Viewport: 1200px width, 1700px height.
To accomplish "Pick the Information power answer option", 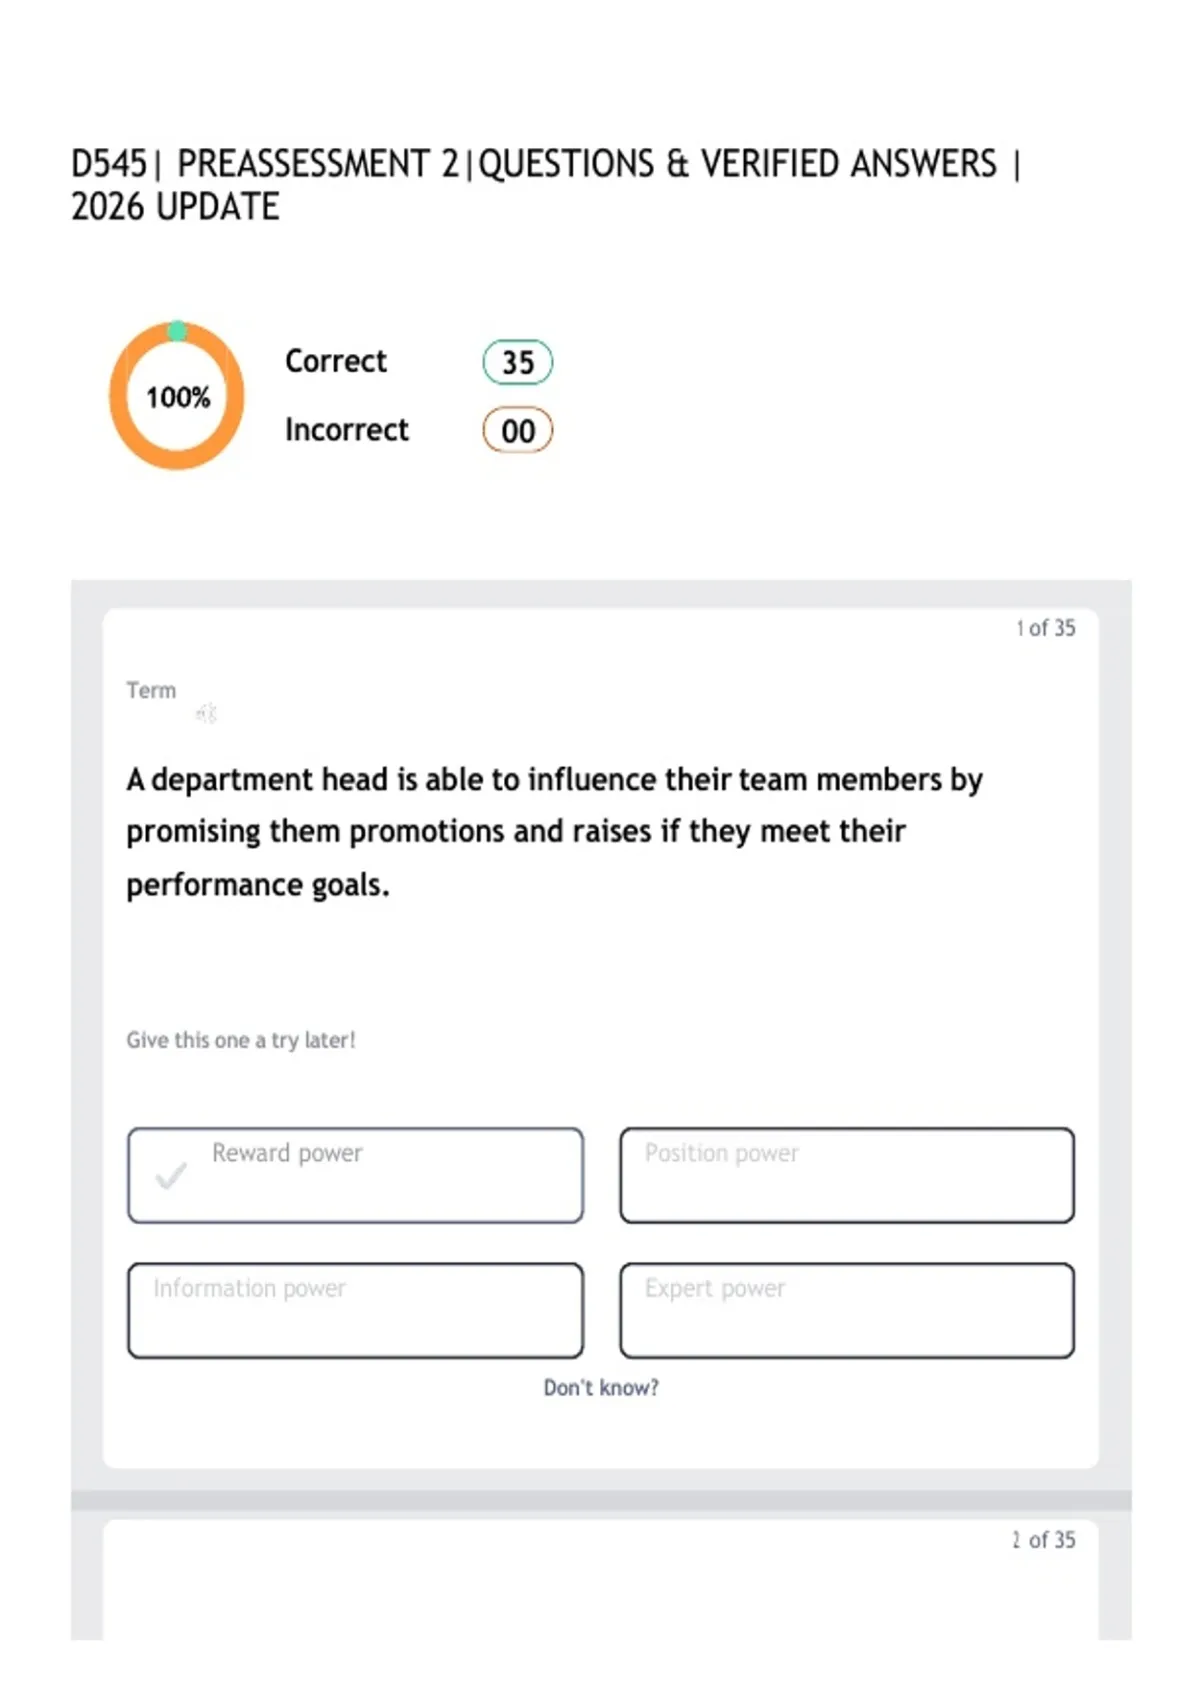I will pyautogui.click(x=355, y=1310).
